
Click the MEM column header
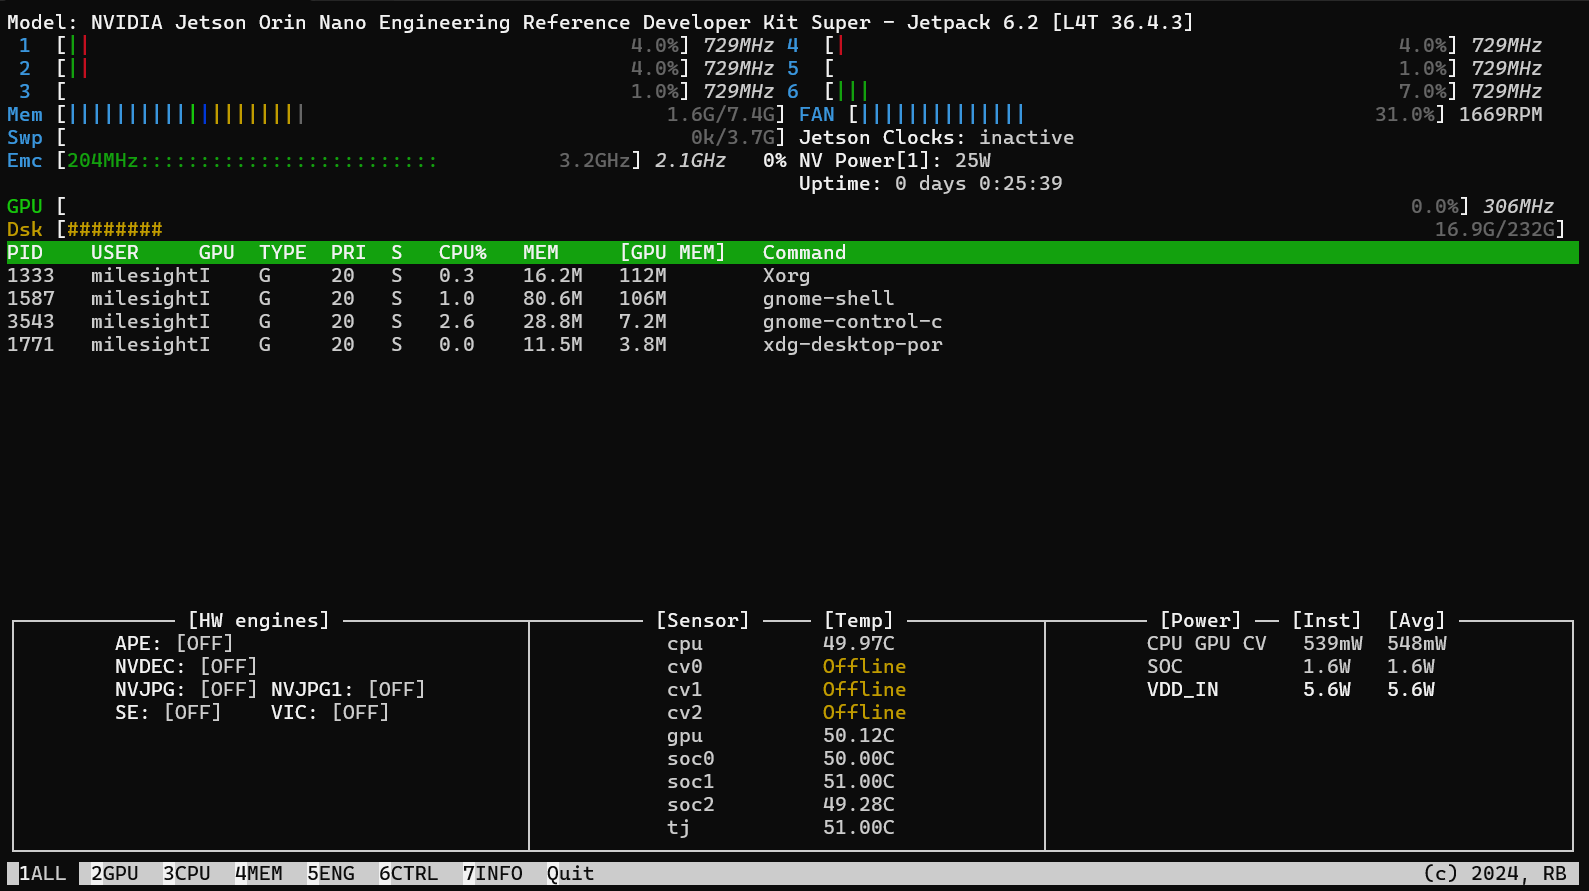[x=540, y=252]
